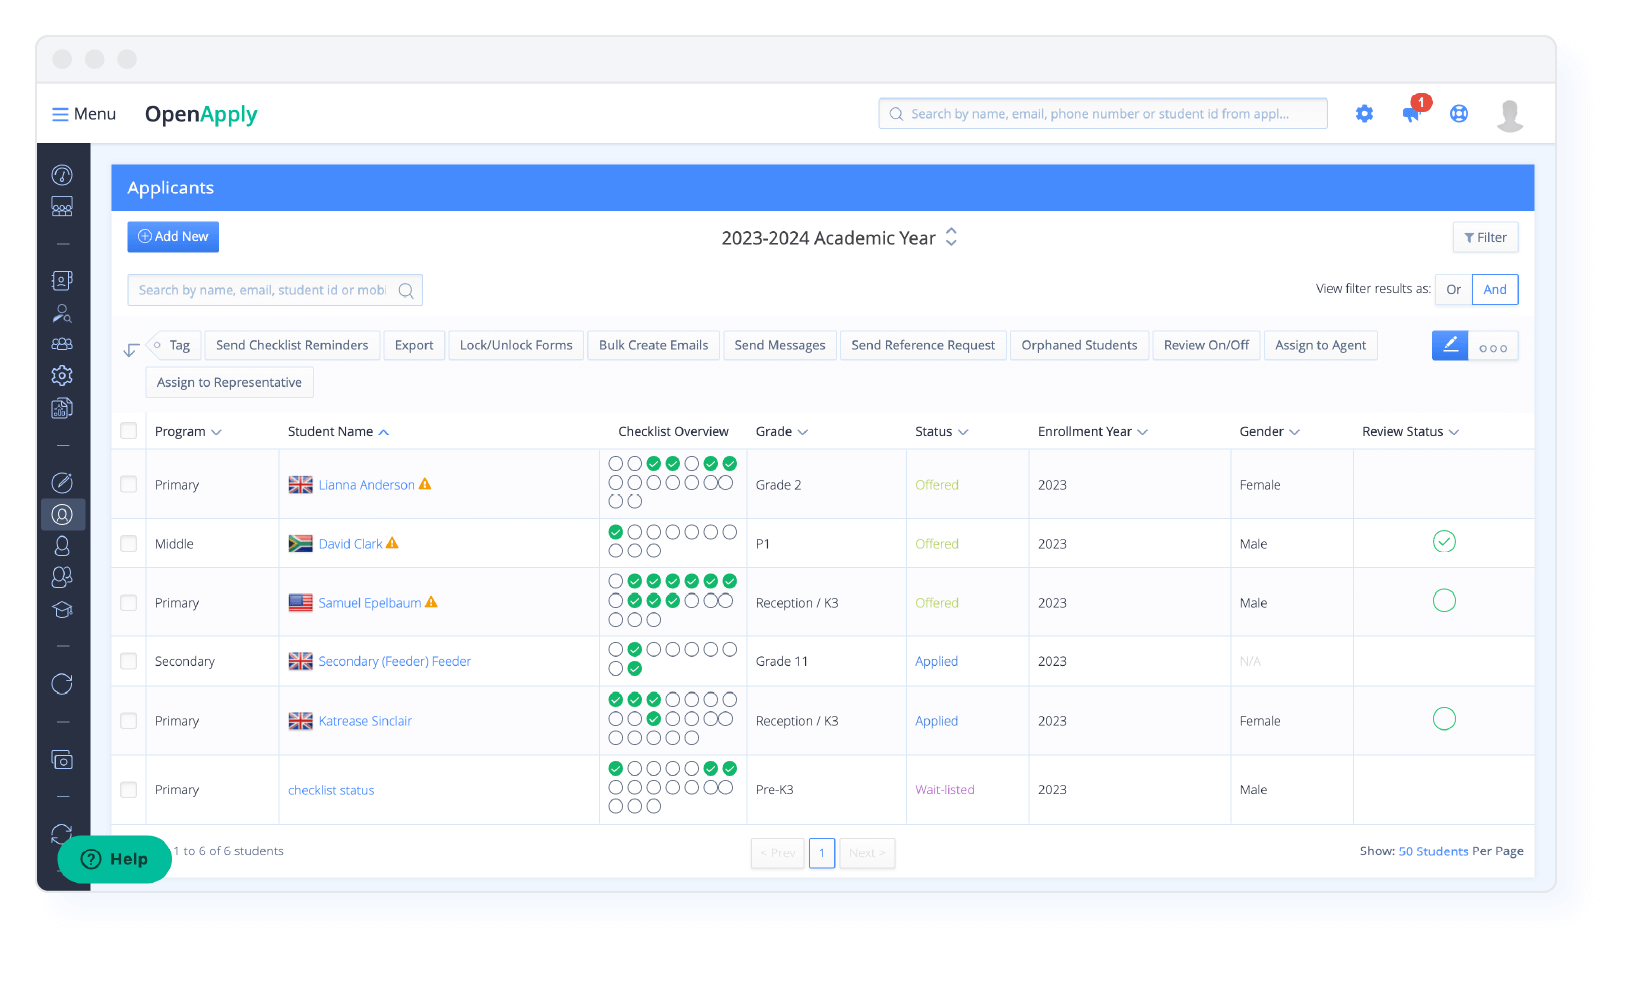
Task: Select the blue pencil edit view button
Action: 1449,346
